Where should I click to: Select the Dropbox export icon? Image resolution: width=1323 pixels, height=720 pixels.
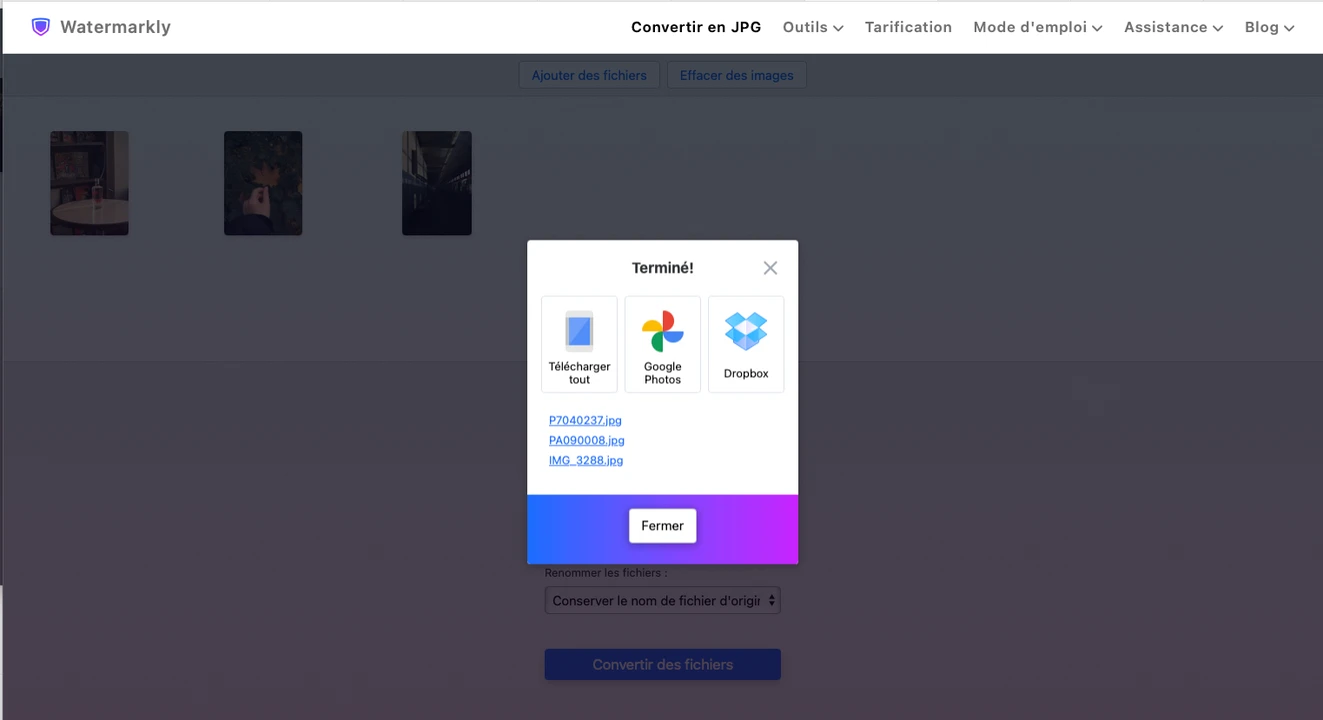pyautogui.click(x=746, y=343)
